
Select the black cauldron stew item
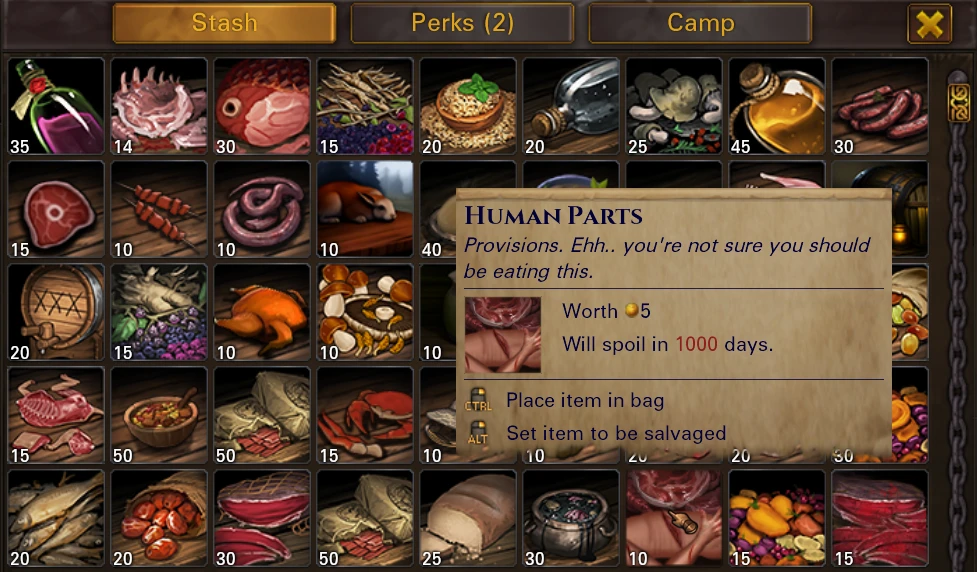coord(571,518)
